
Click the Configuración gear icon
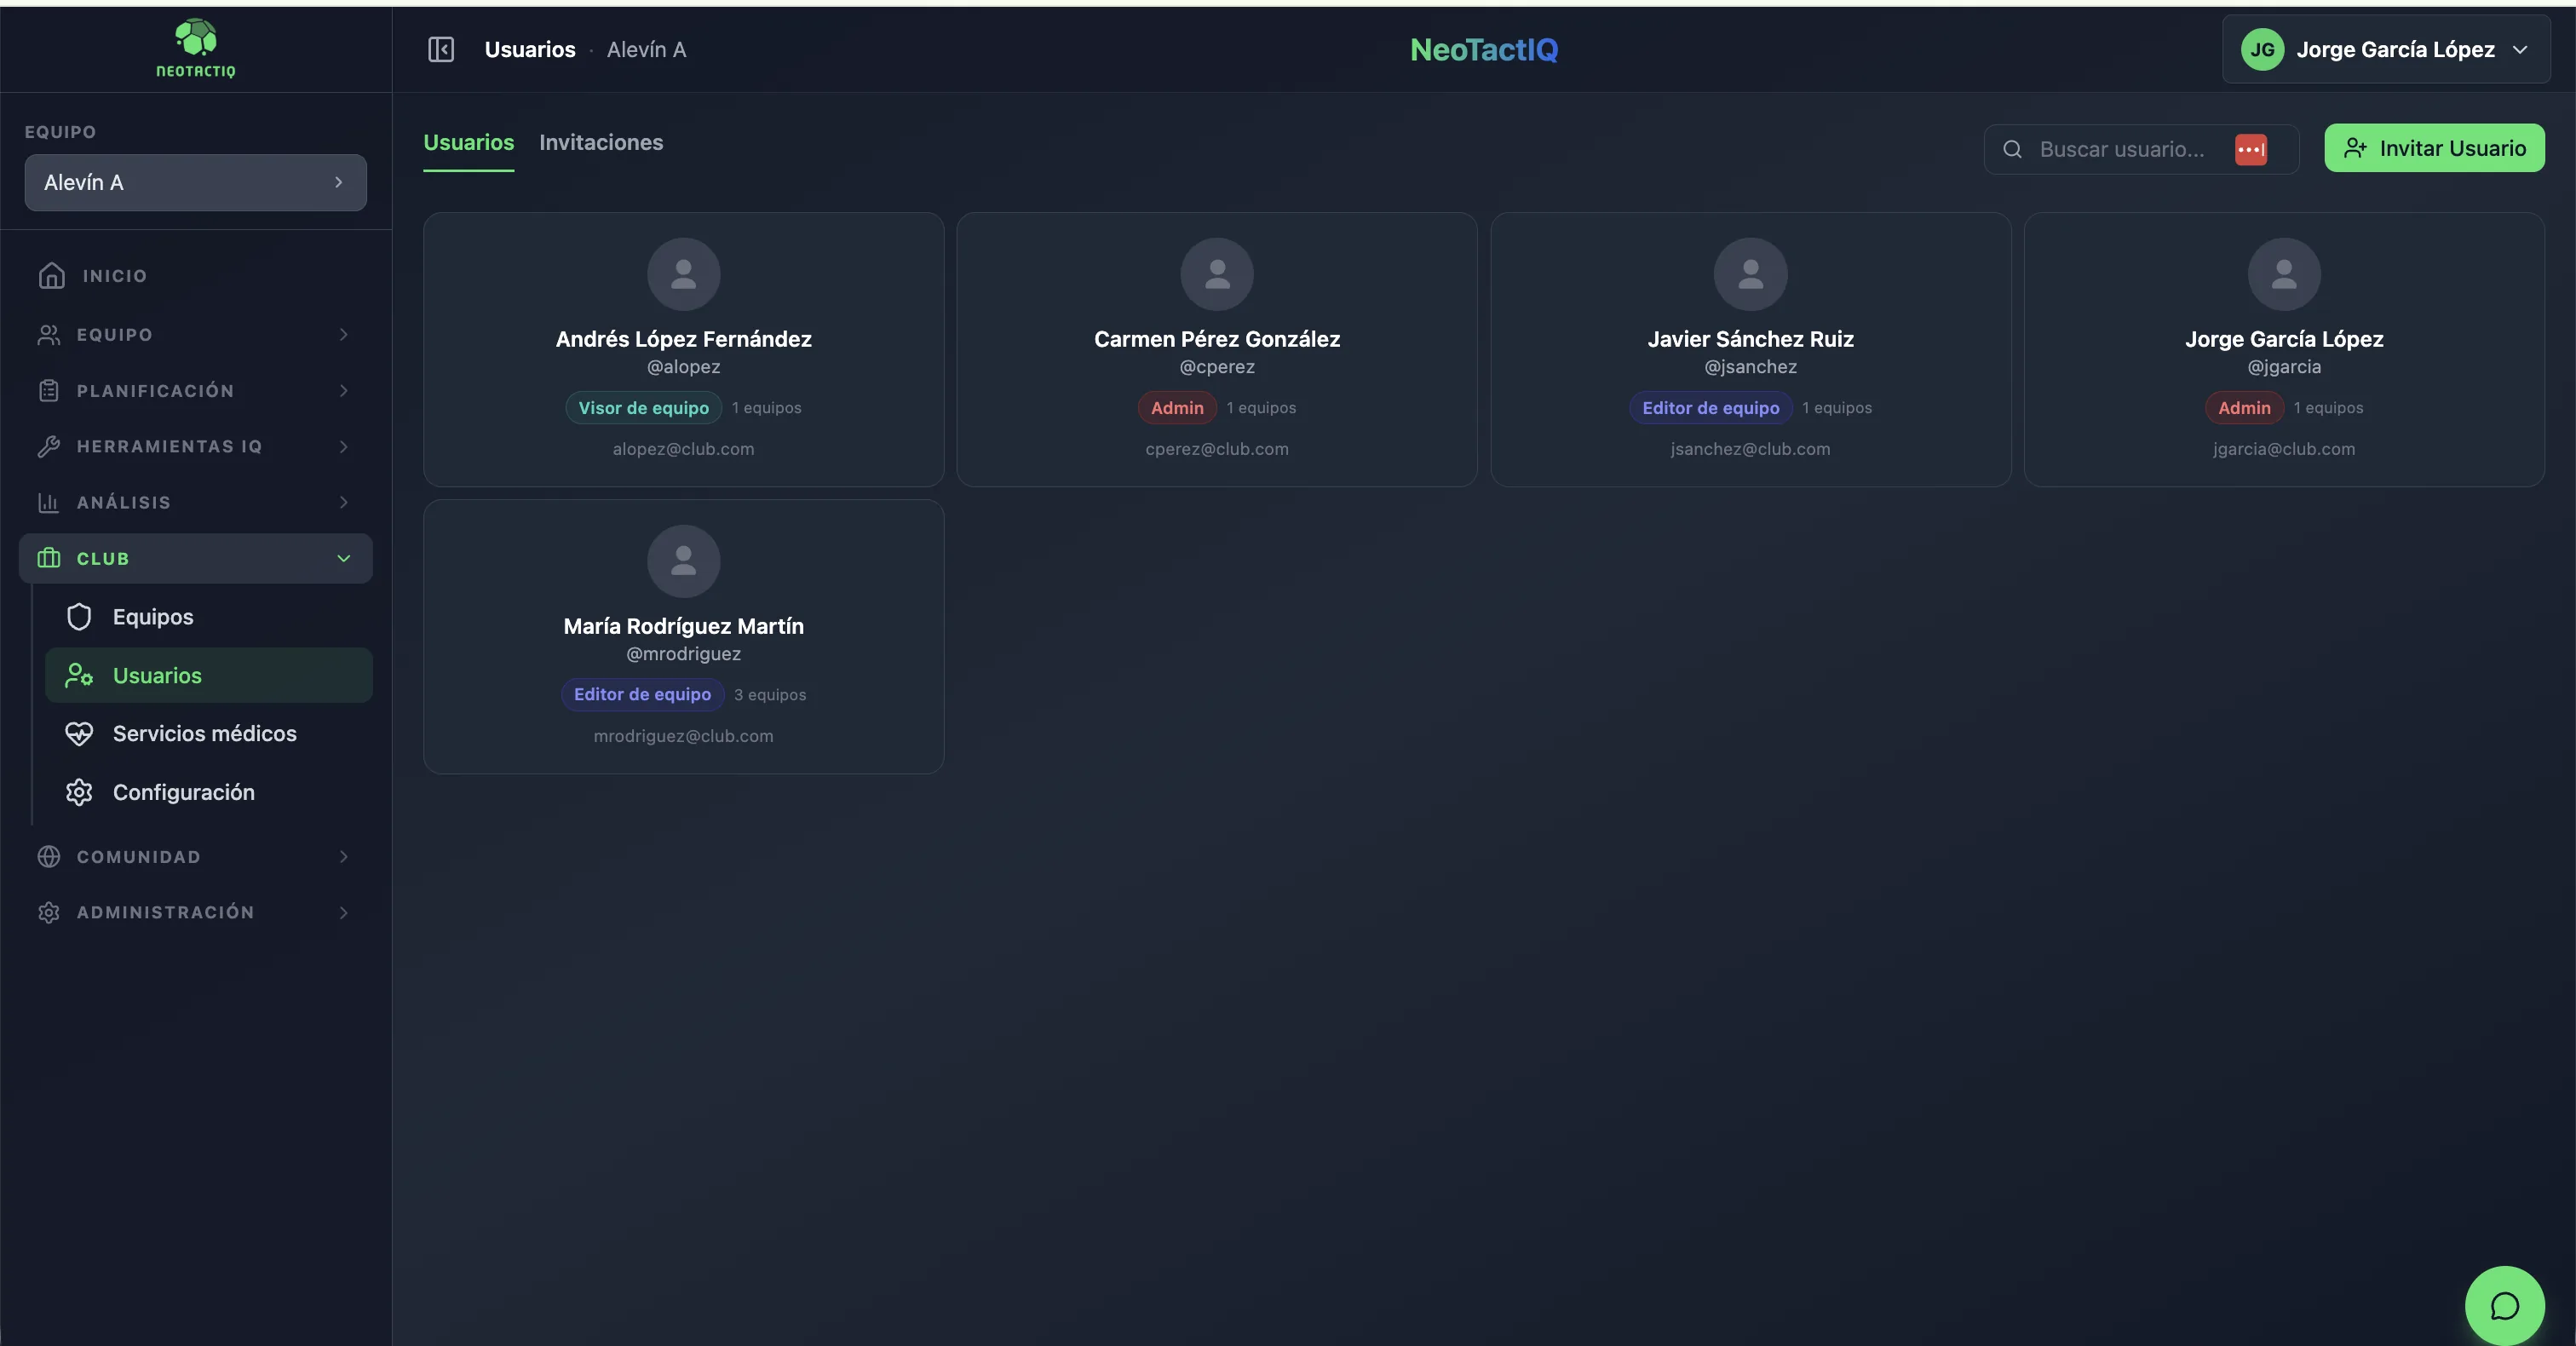click(x=79, y=792)
